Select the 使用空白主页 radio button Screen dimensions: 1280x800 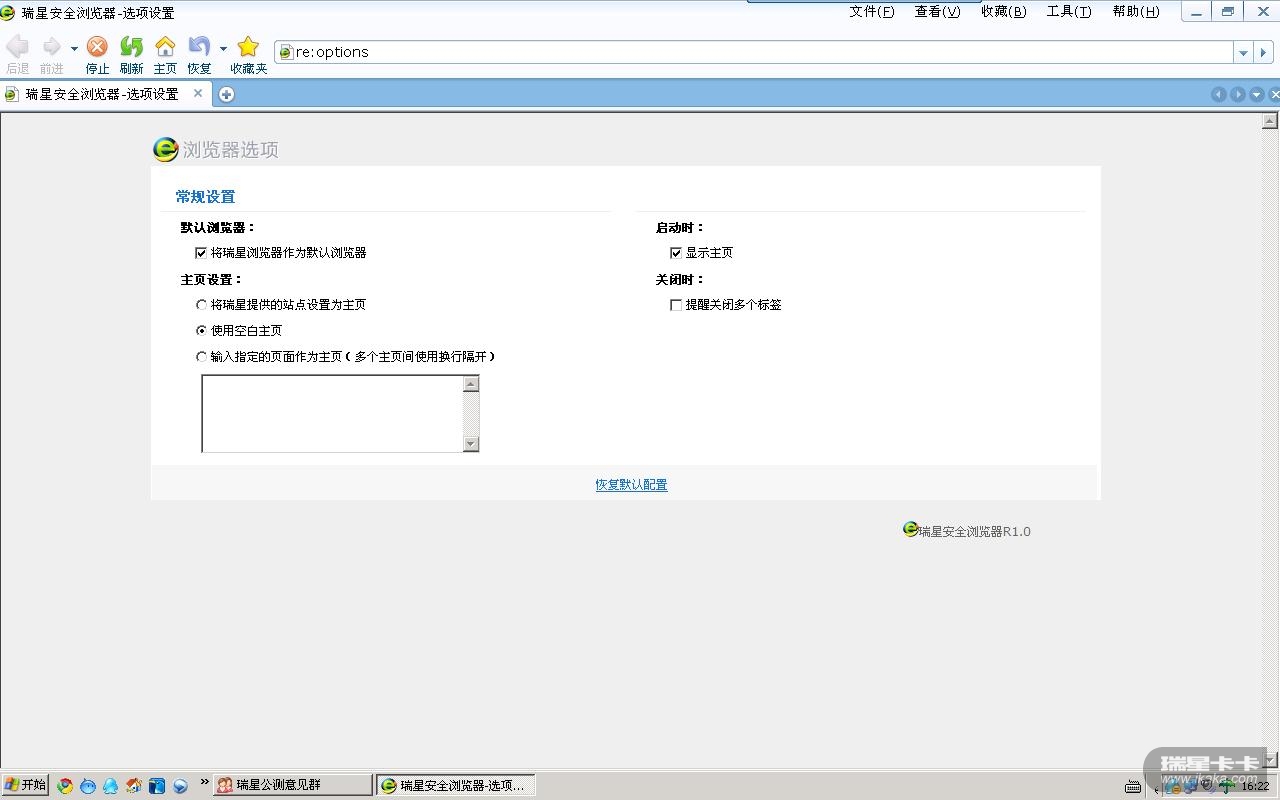tap(201, 331)
